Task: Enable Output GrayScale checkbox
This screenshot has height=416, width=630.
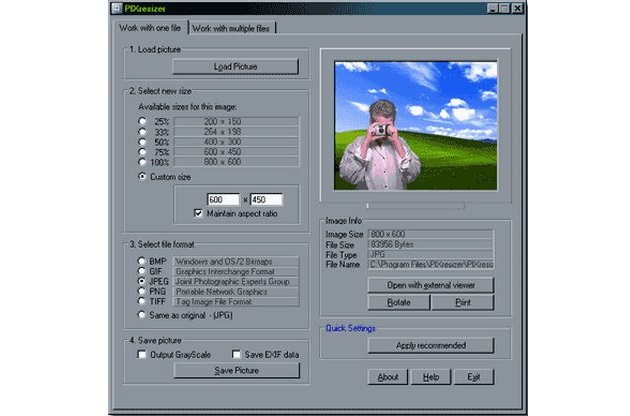Action: [141, 355]
